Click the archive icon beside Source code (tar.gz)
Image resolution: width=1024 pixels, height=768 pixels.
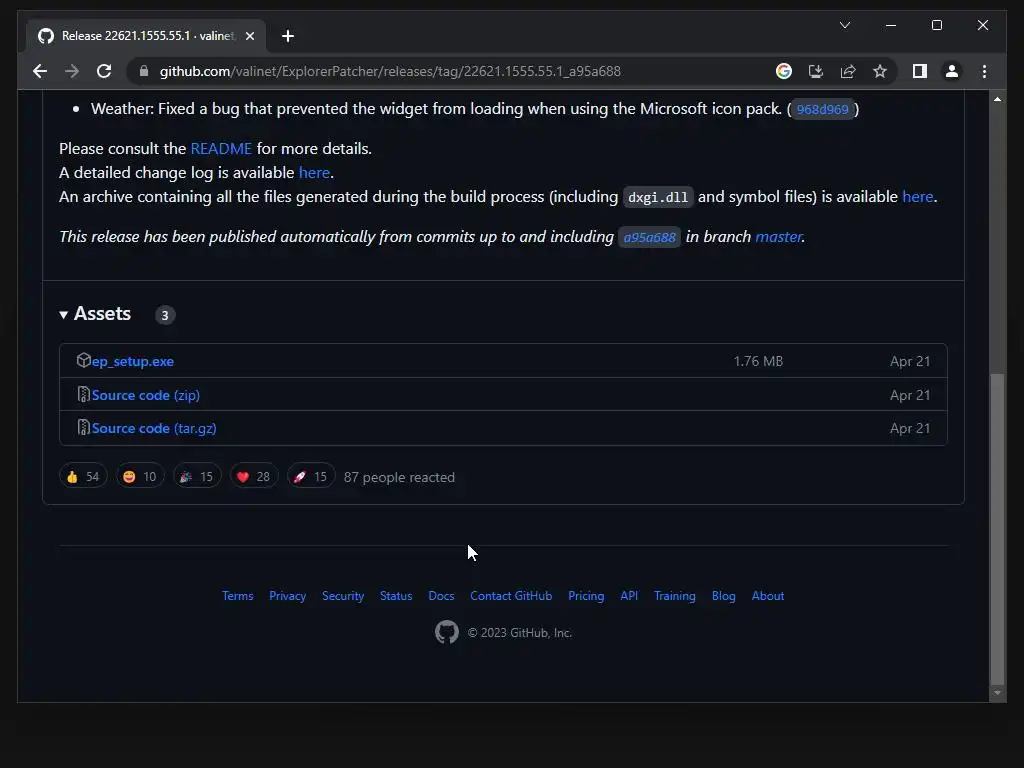[x=83, y=427]
